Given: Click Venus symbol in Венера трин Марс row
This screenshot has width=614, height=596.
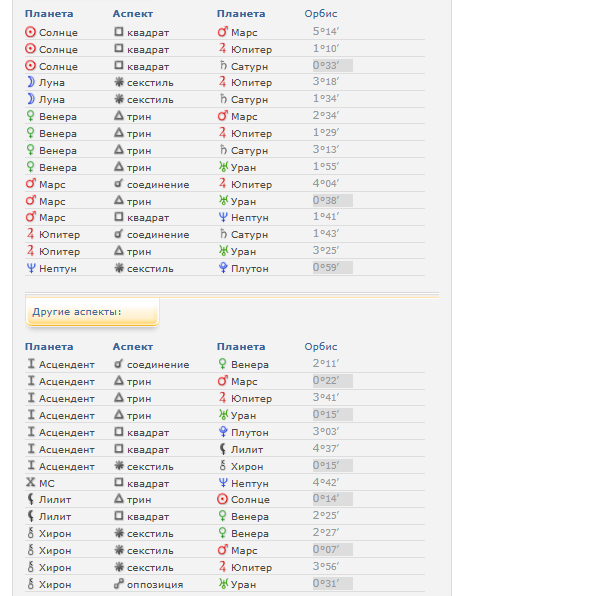Looking at the screenshot, I should point(30,116).
